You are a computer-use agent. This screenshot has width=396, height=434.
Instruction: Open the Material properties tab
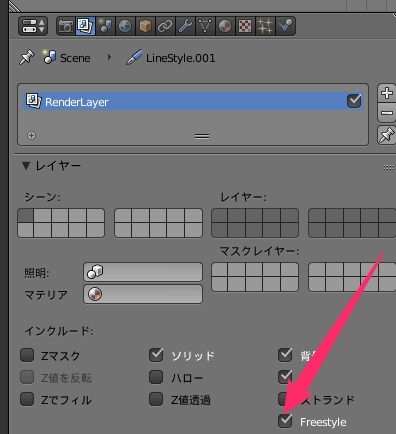coord(225,26)
